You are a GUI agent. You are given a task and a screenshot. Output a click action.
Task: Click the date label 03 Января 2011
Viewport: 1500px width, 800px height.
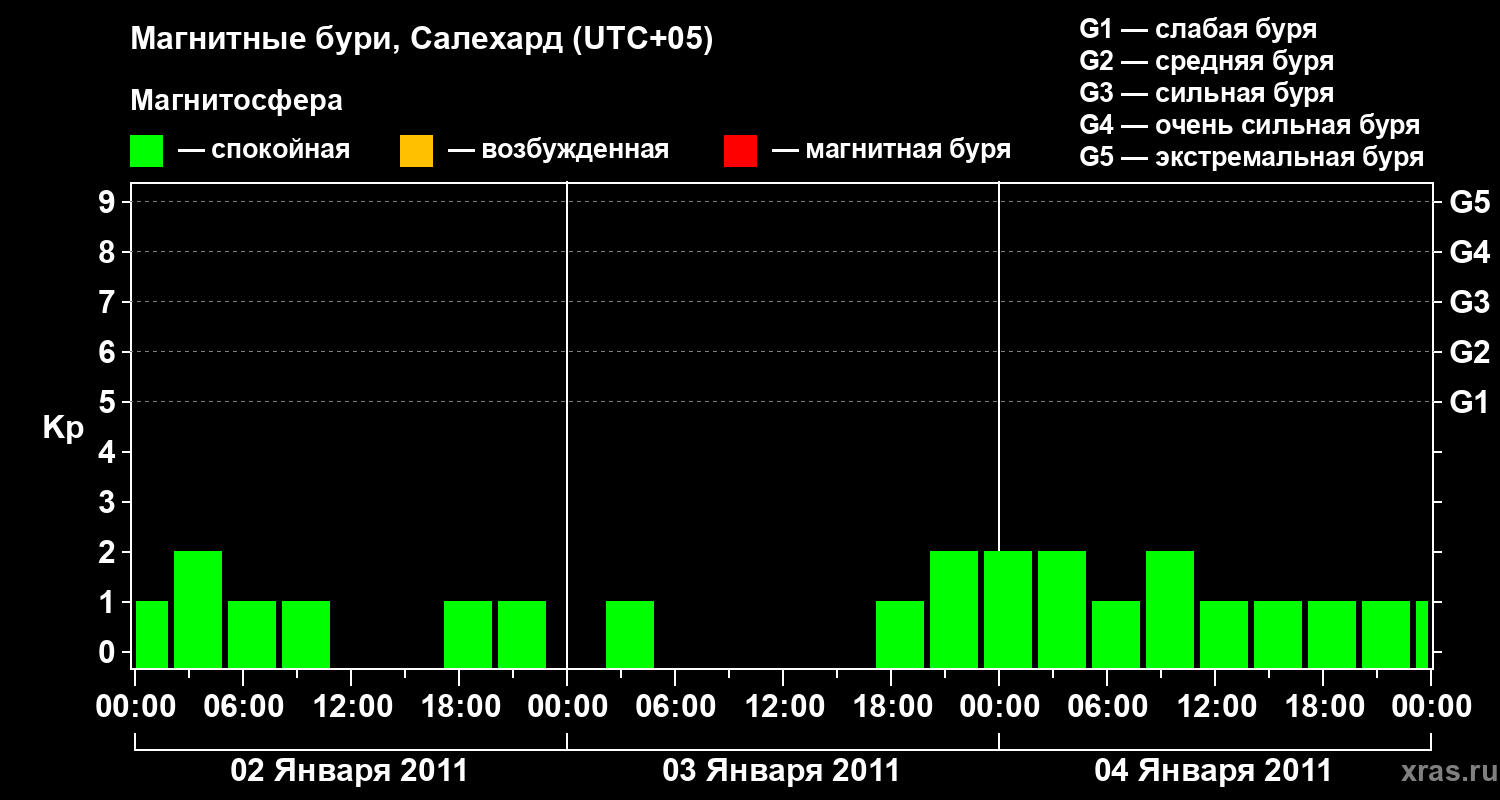(x=781, y=771)
